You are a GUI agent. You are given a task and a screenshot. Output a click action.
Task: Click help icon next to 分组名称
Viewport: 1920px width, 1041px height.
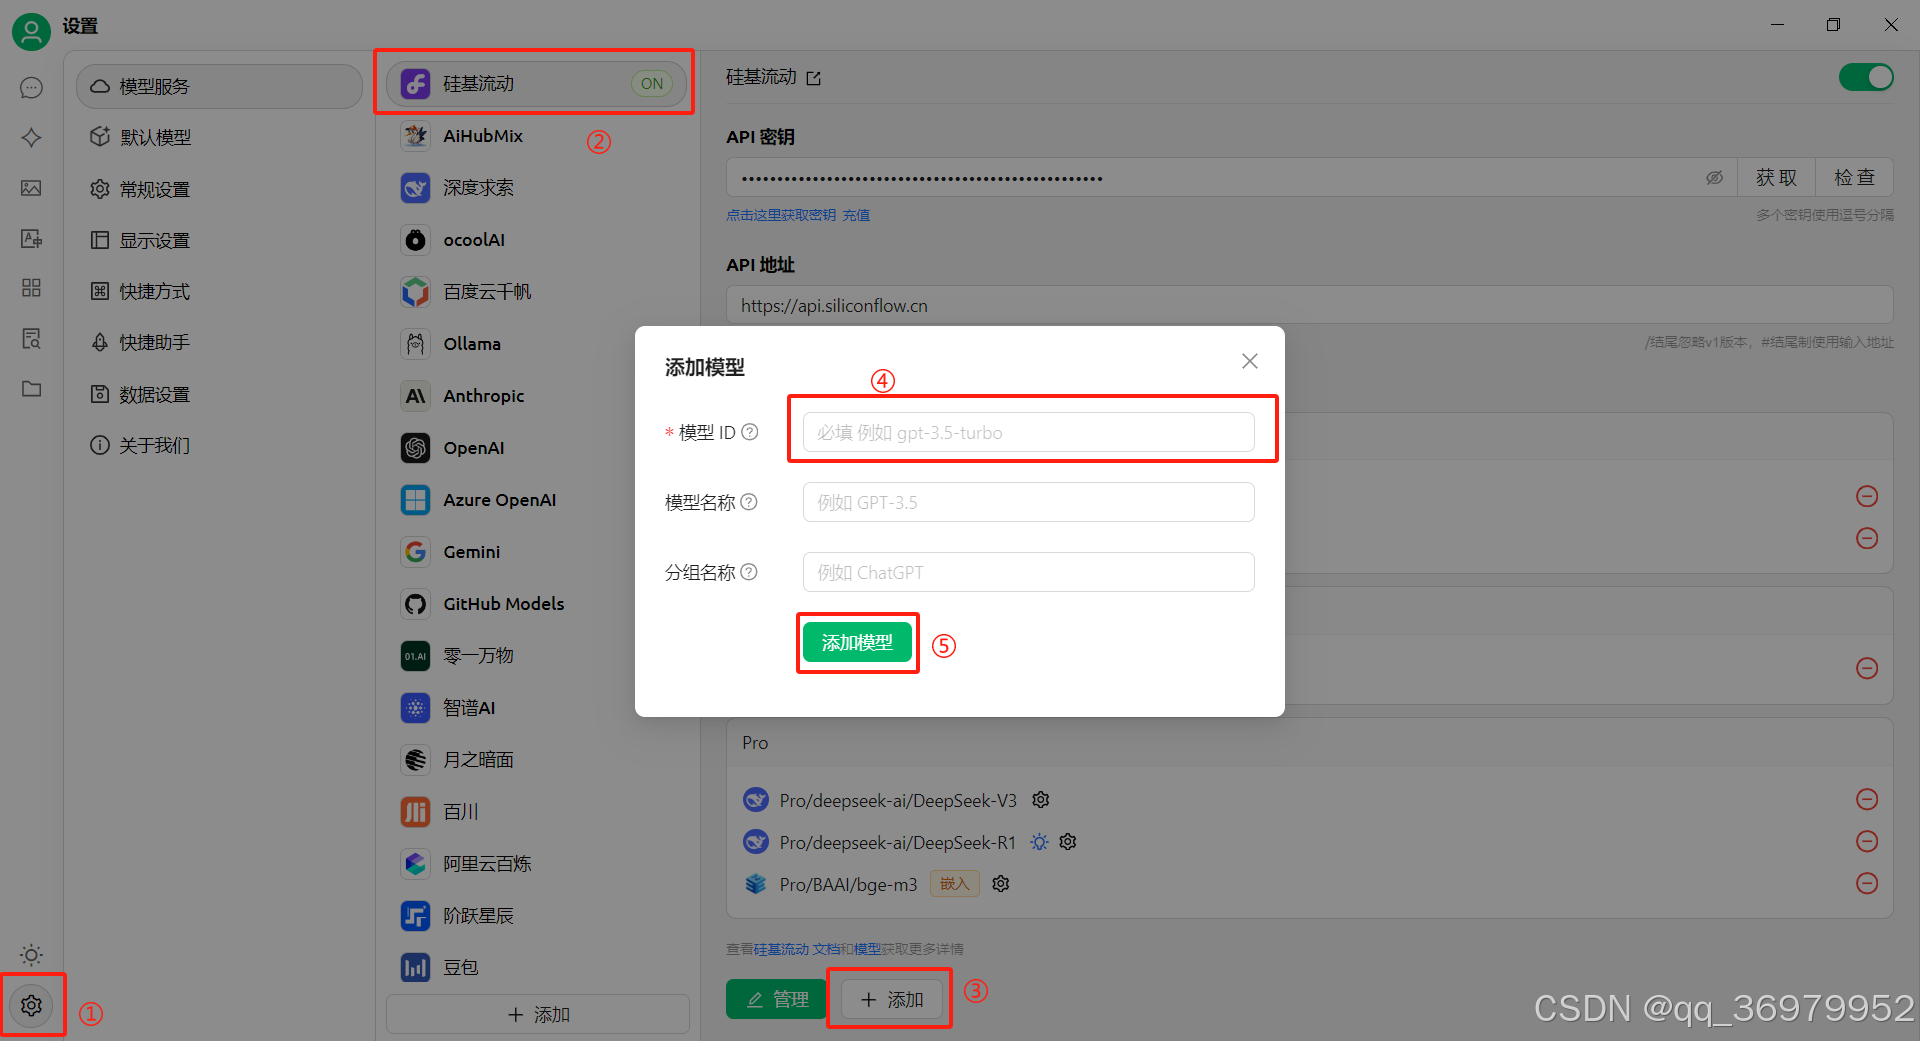[749, 572]
